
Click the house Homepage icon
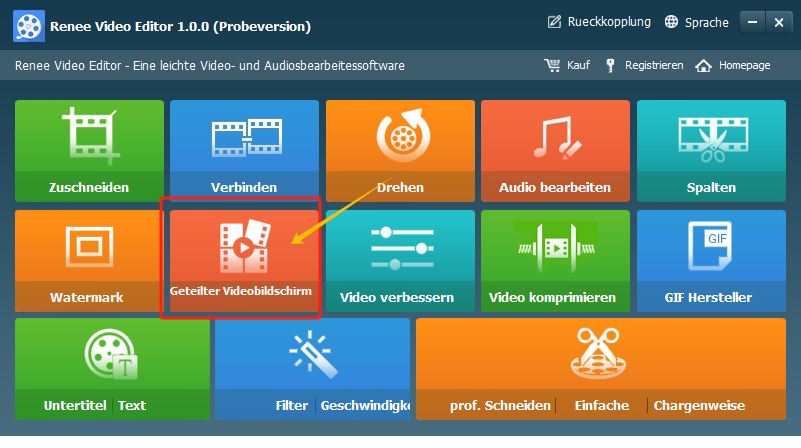[x=703, y=65]
